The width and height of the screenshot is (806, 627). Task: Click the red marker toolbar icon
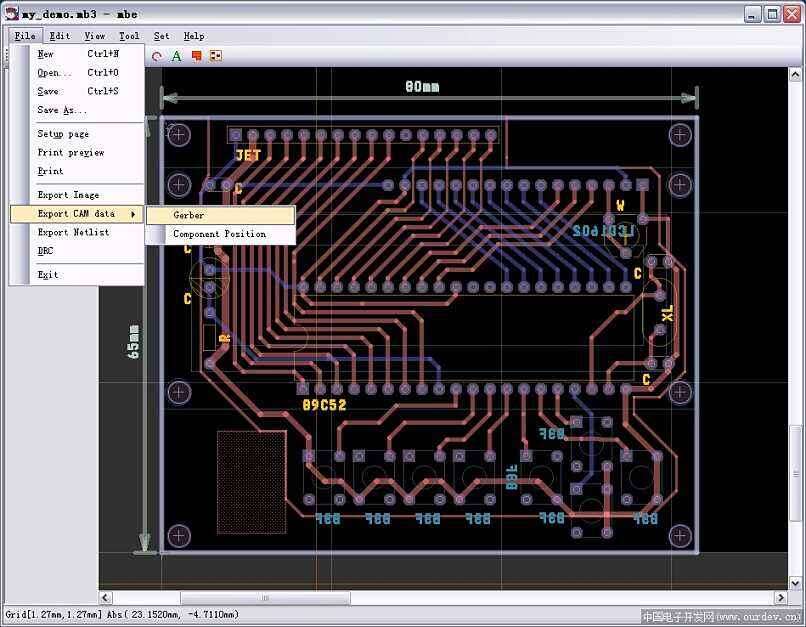tap(197, 56)
